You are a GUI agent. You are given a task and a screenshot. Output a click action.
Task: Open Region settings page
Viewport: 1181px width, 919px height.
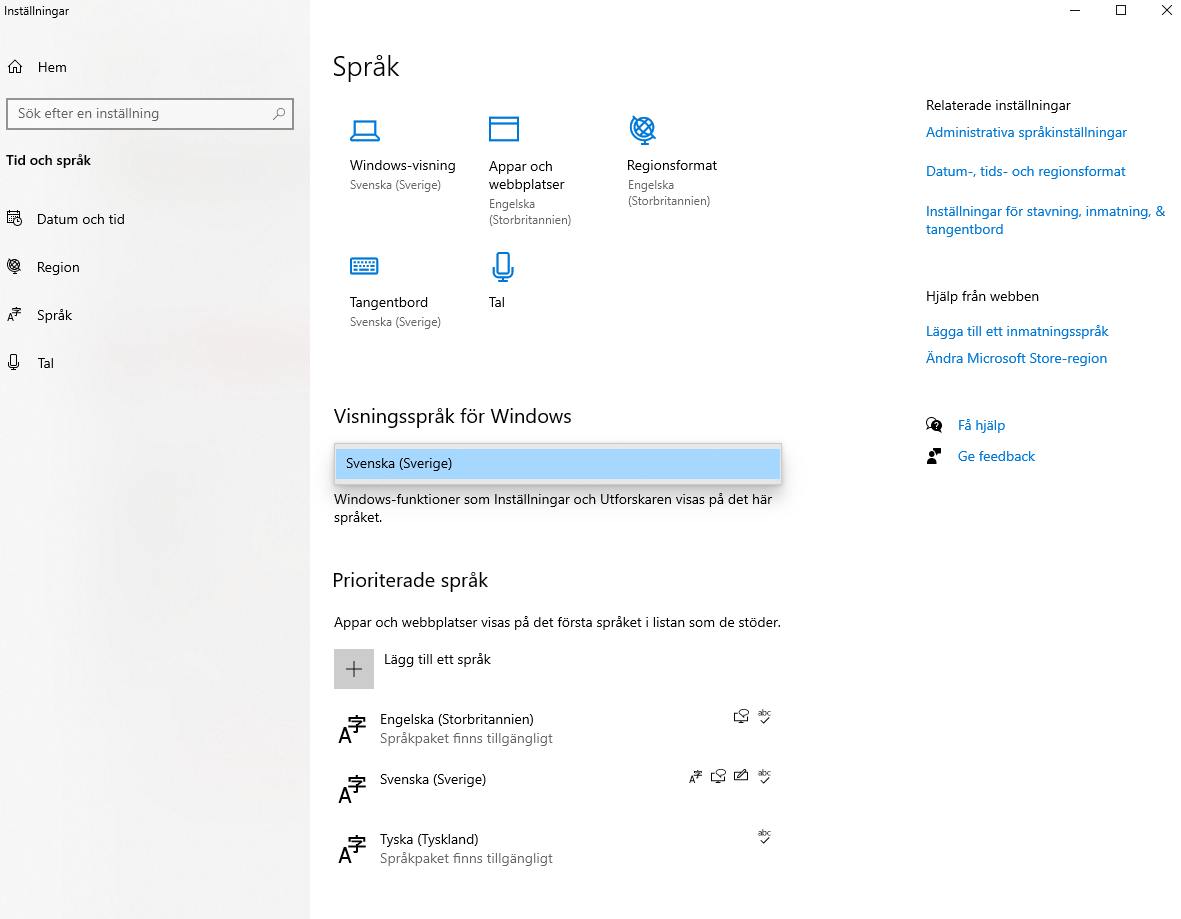[58, 267]
